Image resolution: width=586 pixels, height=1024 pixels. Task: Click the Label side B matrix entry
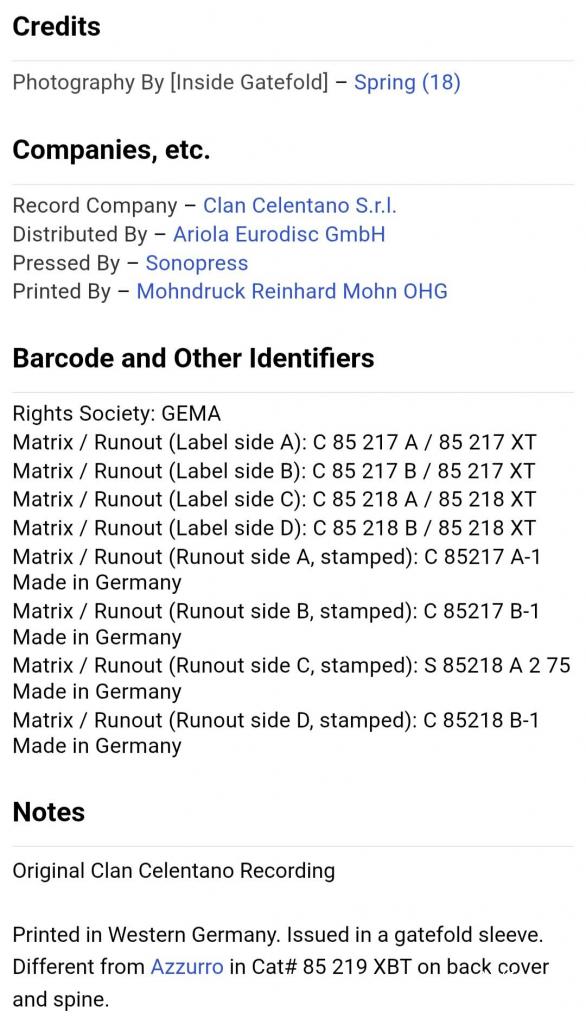click(x=274, y=471)
